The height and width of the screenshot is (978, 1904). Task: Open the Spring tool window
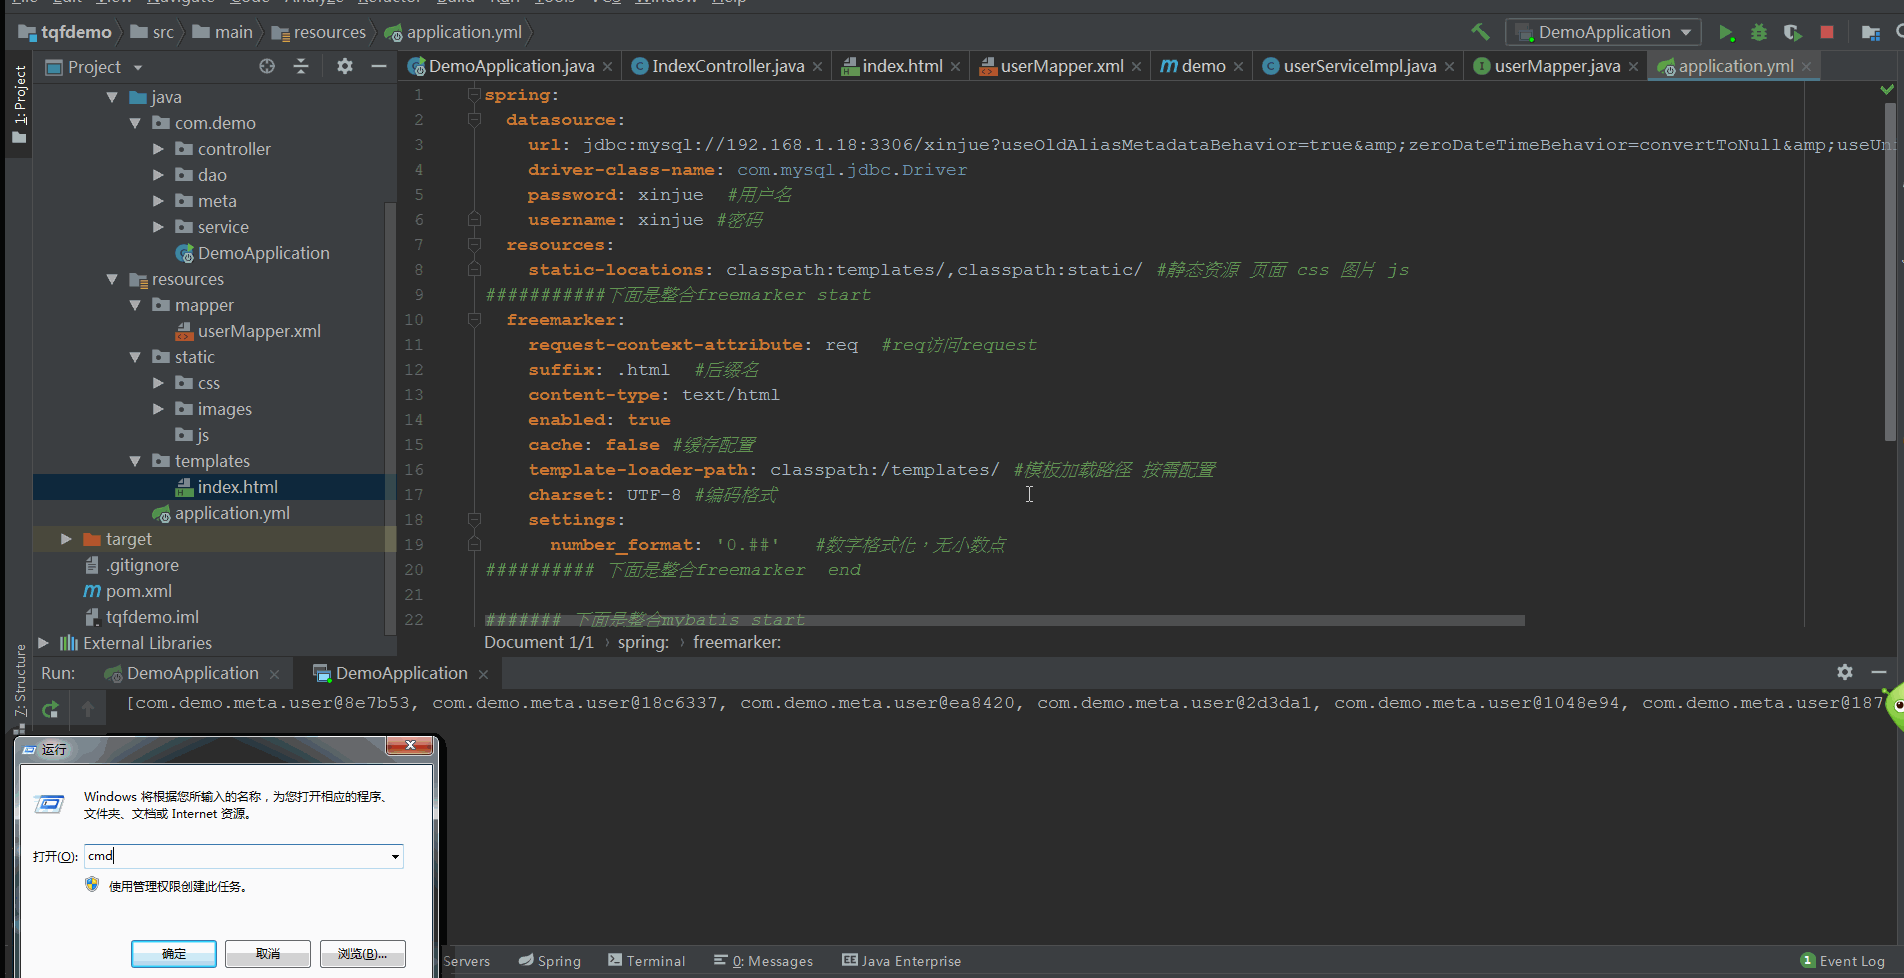point(550,961)
